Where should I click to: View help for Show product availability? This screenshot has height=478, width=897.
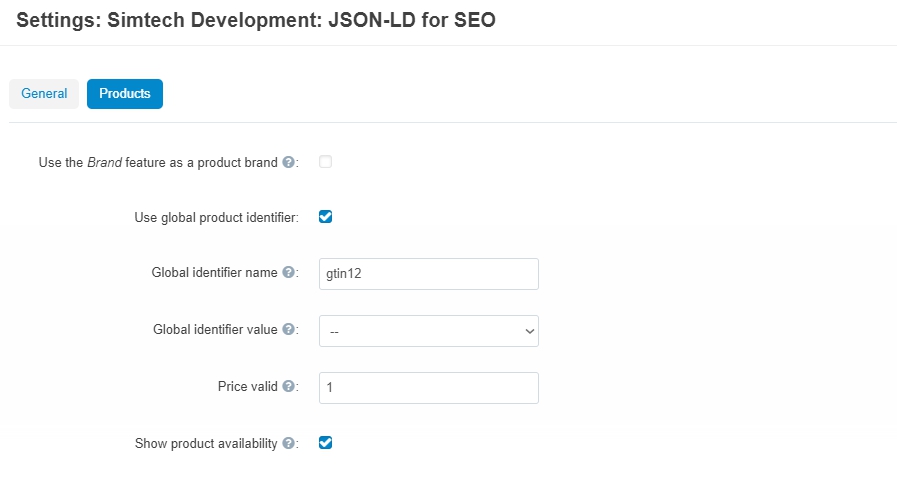(289, 443)
